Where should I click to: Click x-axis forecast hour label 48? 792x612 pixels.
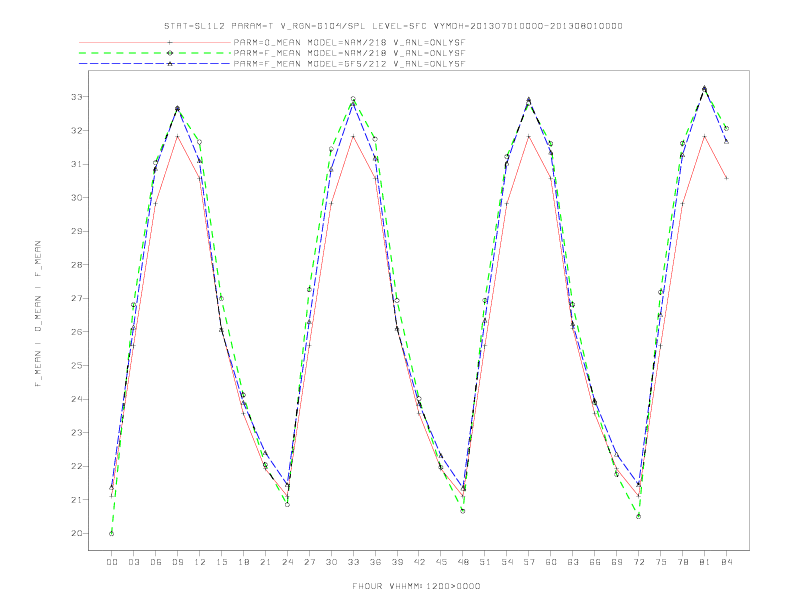463,562
